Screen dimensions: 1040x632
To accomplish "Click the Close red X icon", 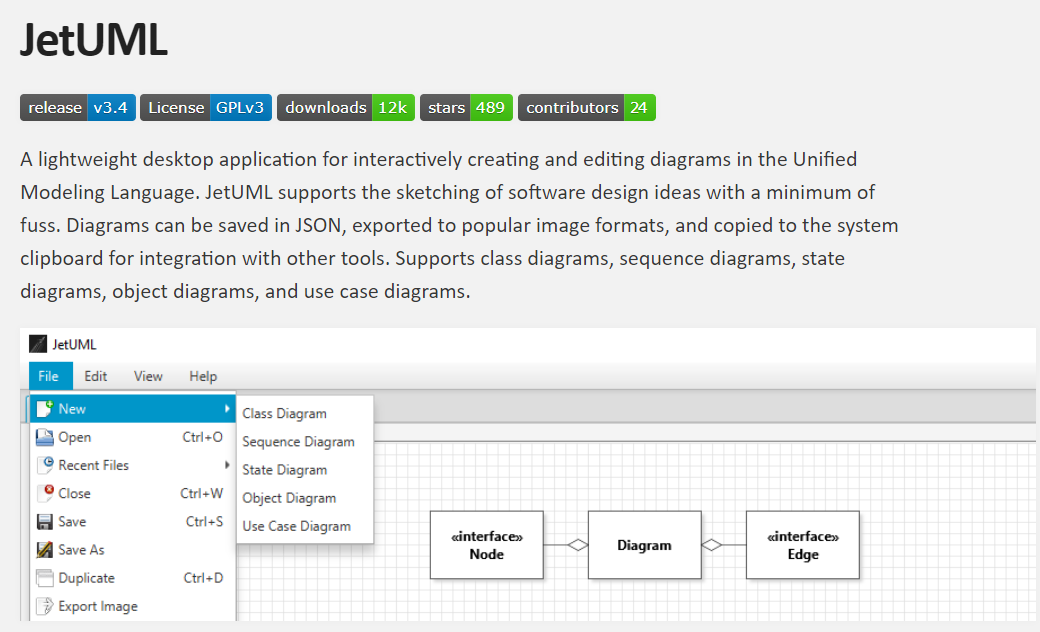I will [45, 493].
